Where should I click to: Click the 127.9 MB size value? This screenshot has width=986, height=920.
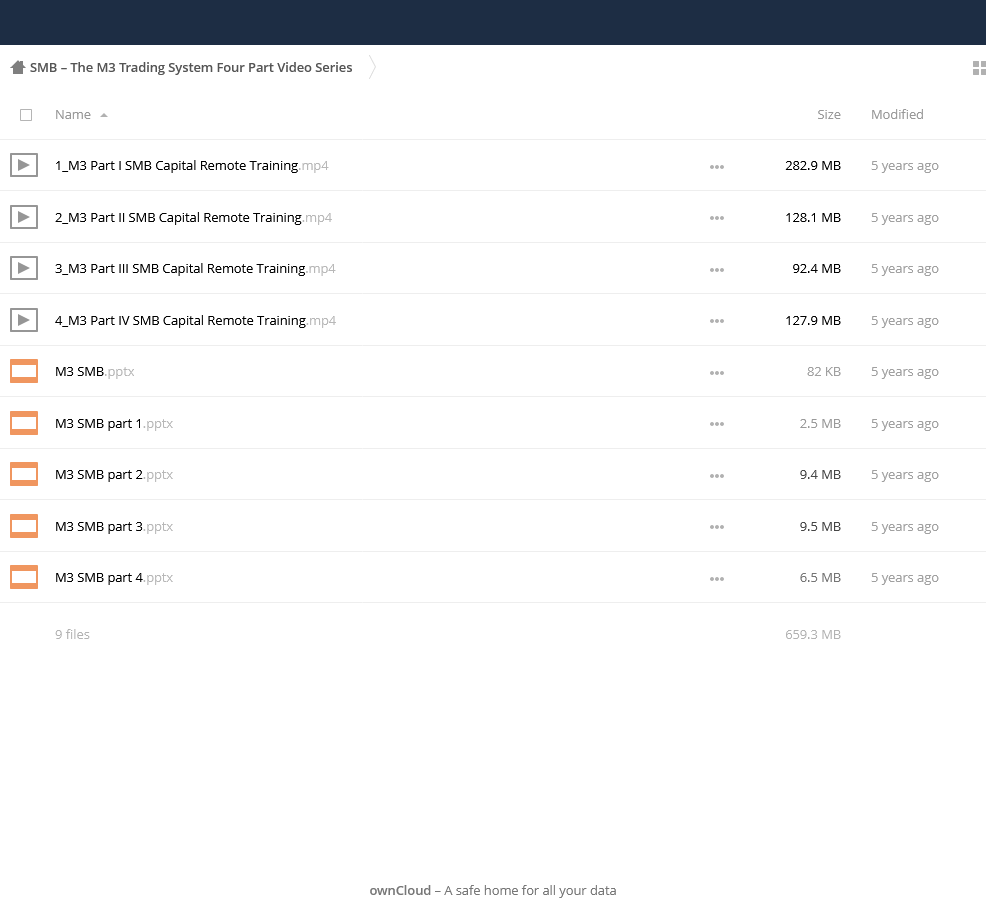(812, 320)
